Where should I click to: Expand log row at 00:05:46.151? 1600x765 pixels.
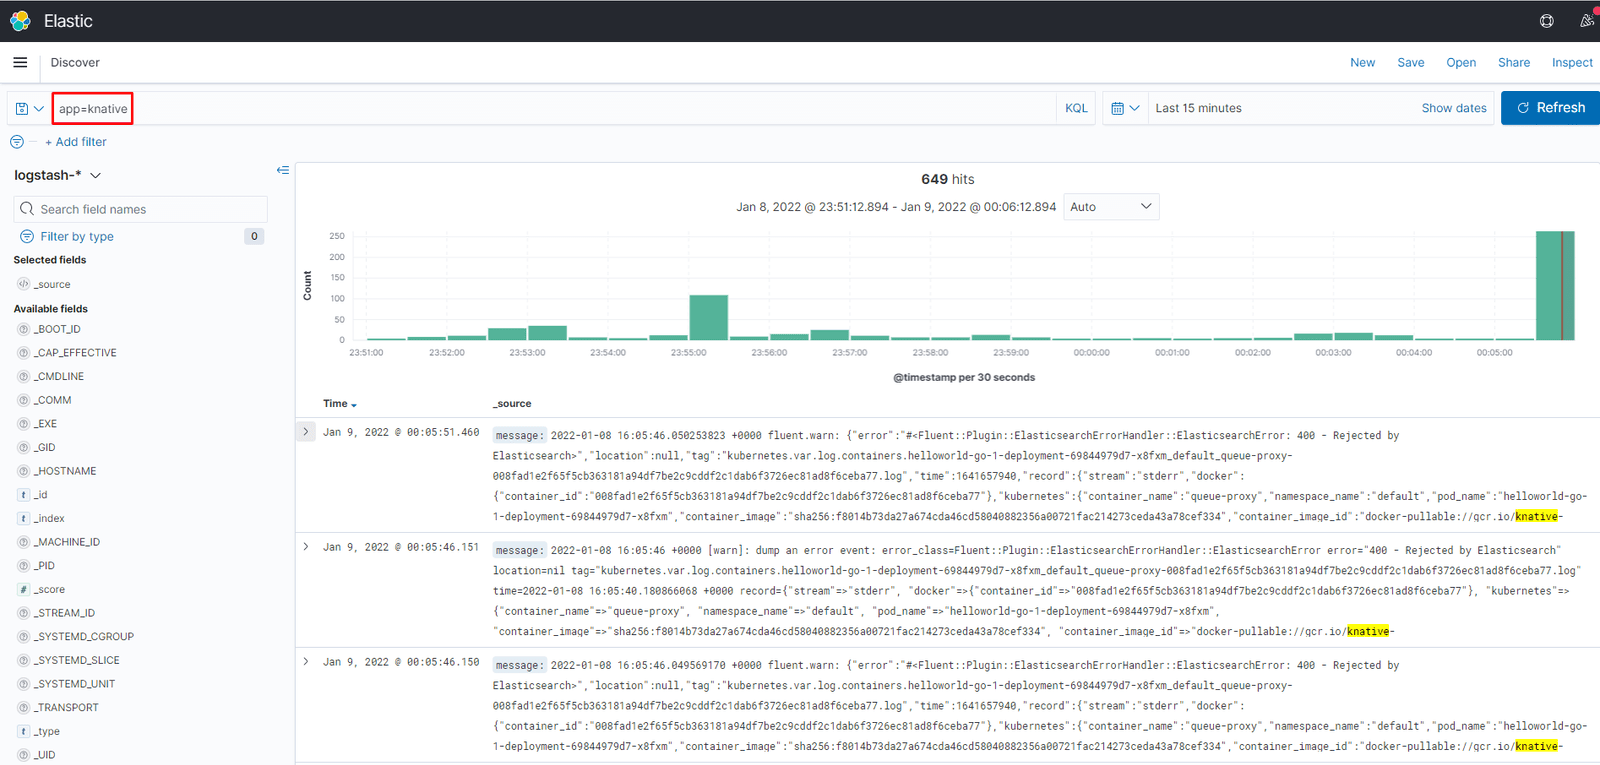306,547
